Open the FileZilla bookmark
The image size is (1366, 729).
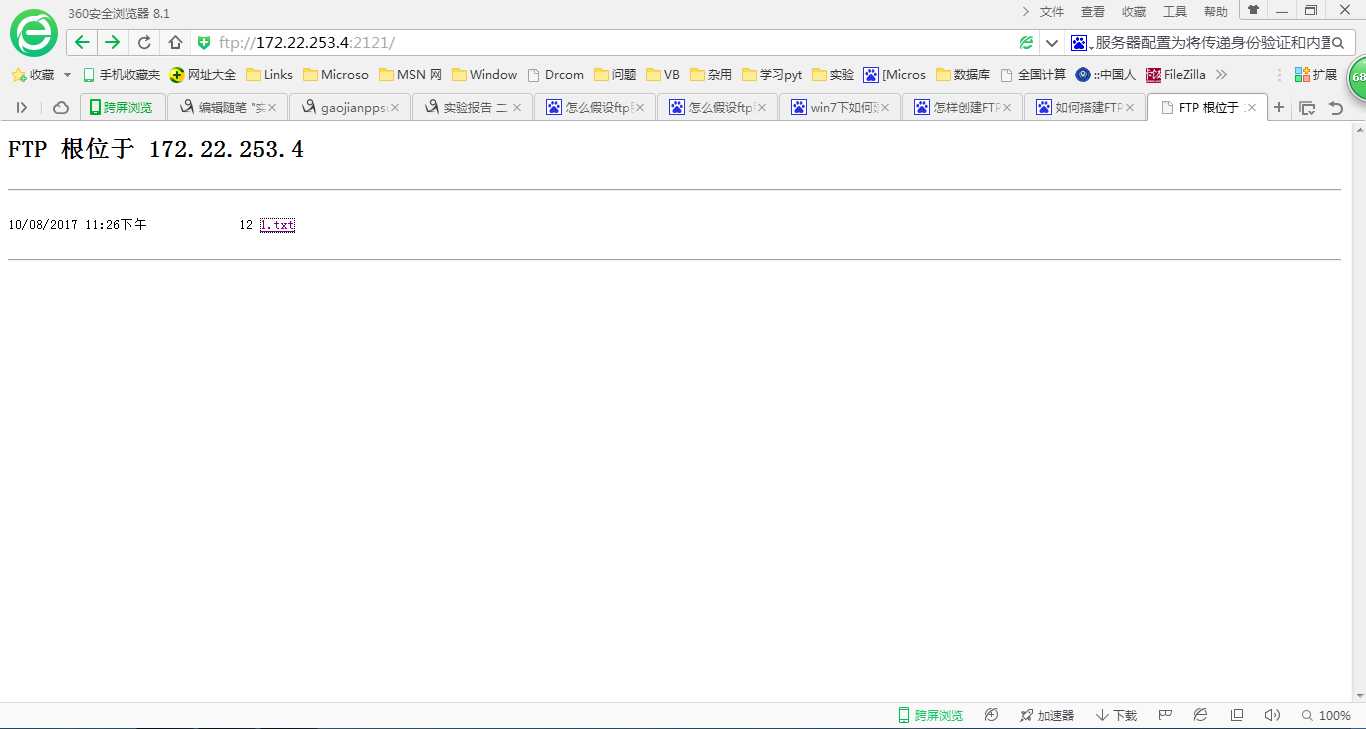click(1176, 75)
